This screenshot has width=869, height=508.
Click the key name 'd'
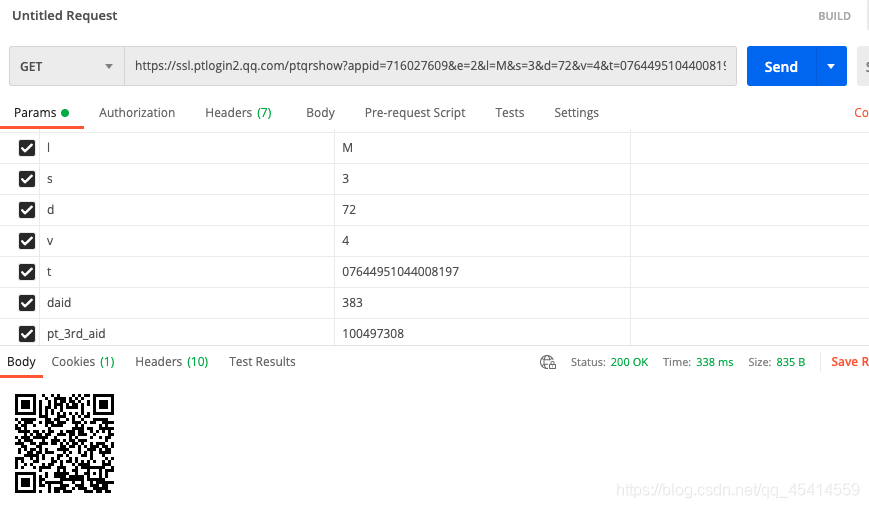(x=50, y=210)
